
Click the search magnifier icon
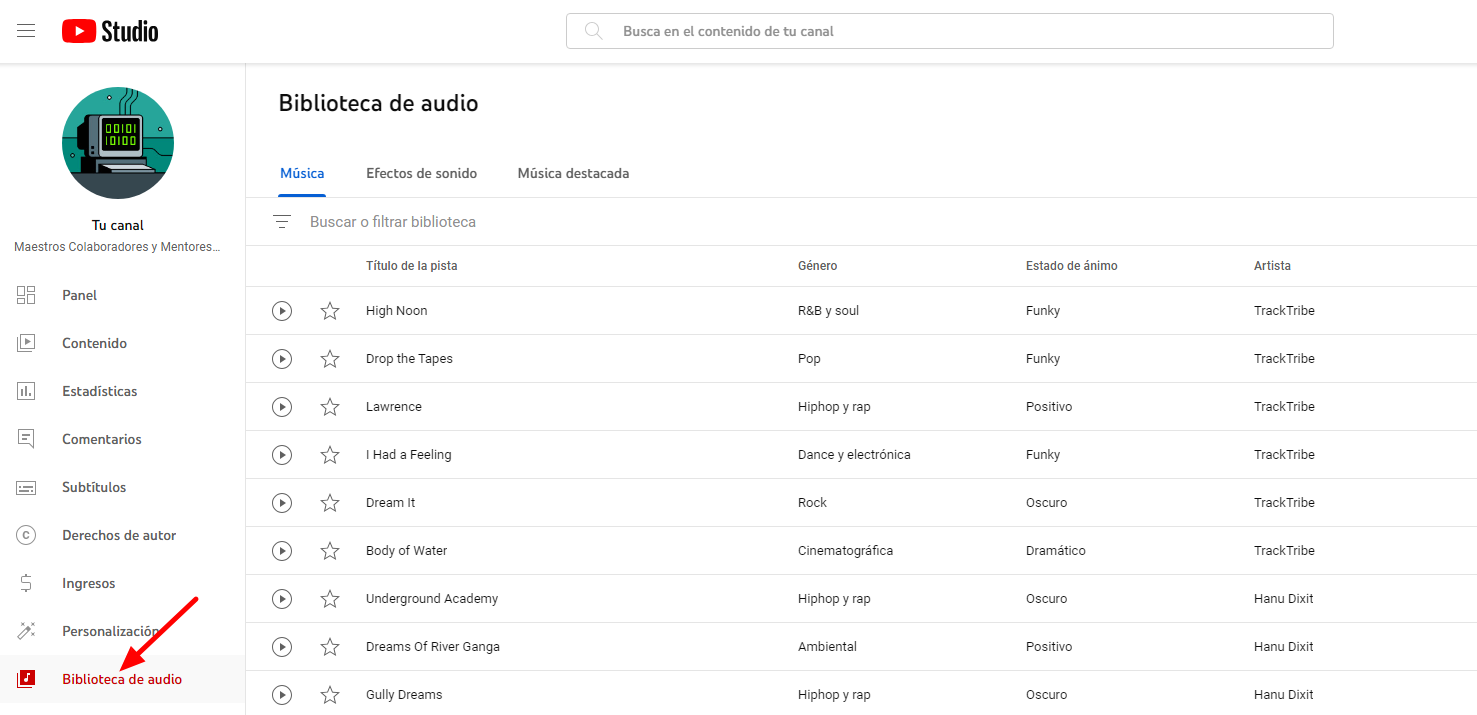(x=594, y=31)
